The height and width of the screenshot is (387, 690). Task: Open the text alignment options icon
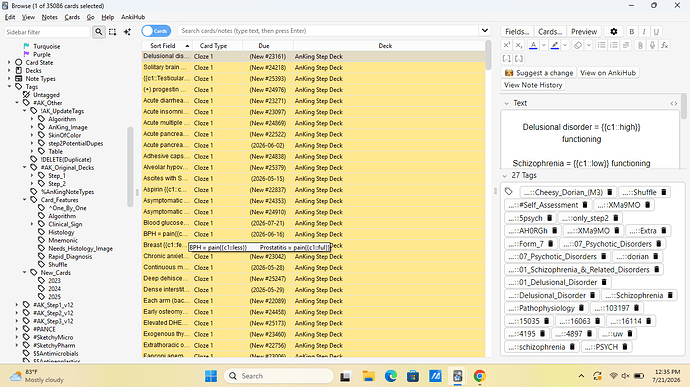[x=626, y=45]
